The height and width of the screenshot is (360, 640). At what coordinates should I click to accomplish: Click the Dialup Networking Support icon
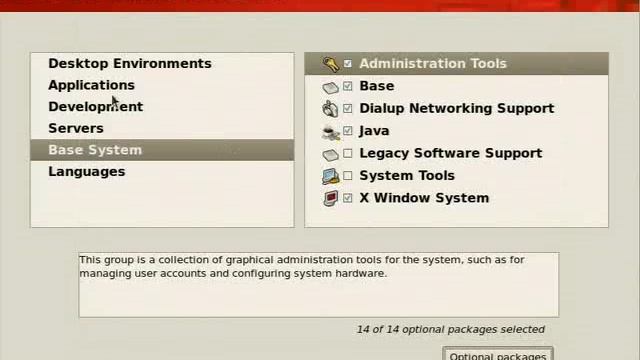point(330,109)
